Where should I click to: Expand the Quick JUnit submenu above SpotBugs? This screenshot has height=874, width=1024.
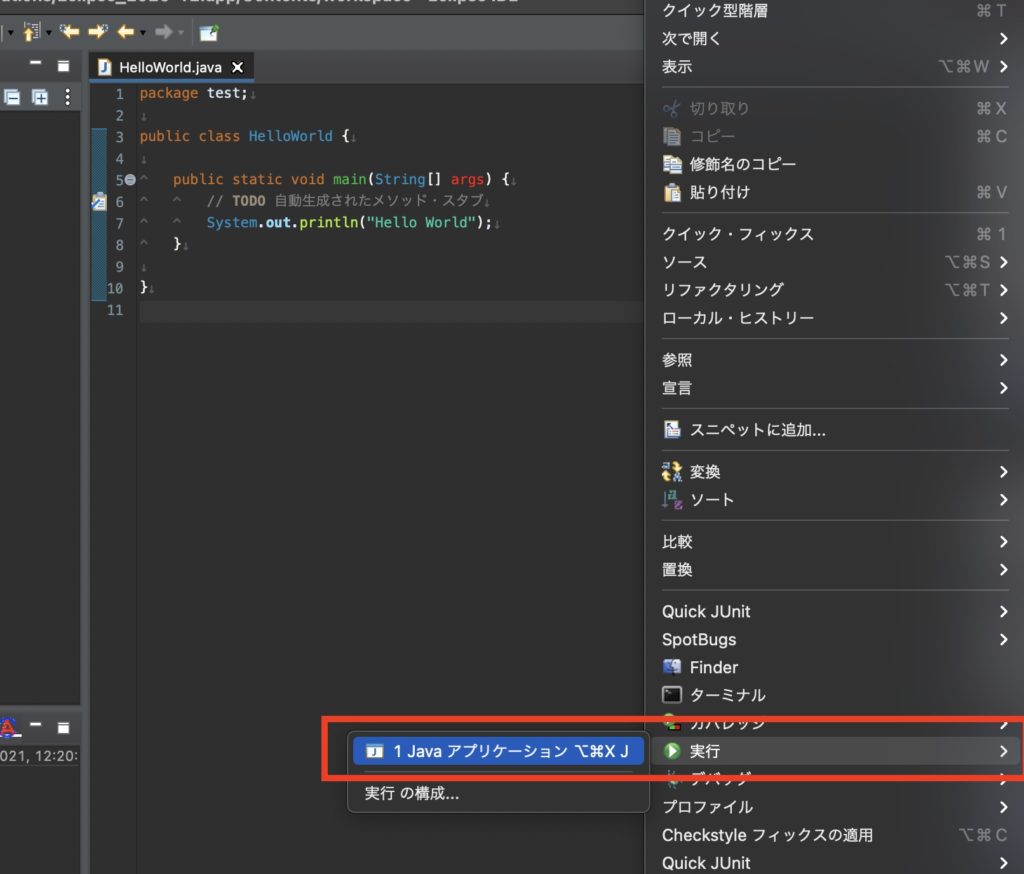click(834, 611)
